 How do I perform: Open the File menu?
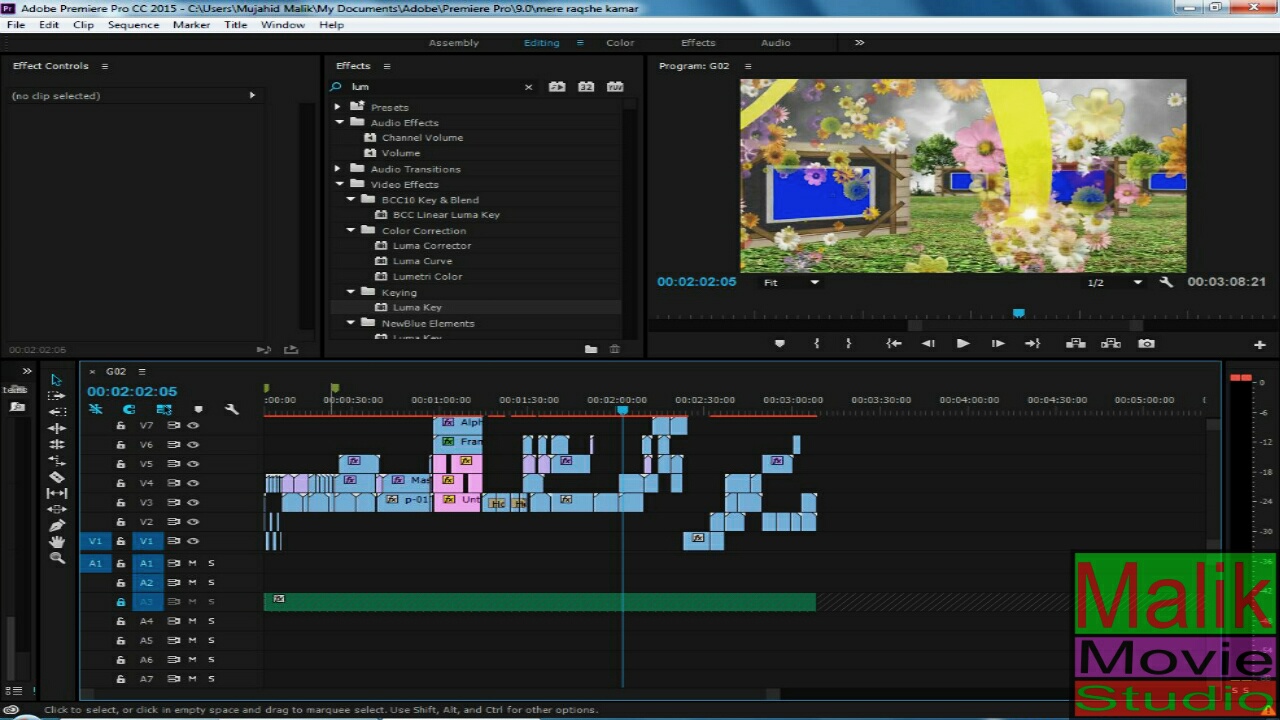coord(16,25)
